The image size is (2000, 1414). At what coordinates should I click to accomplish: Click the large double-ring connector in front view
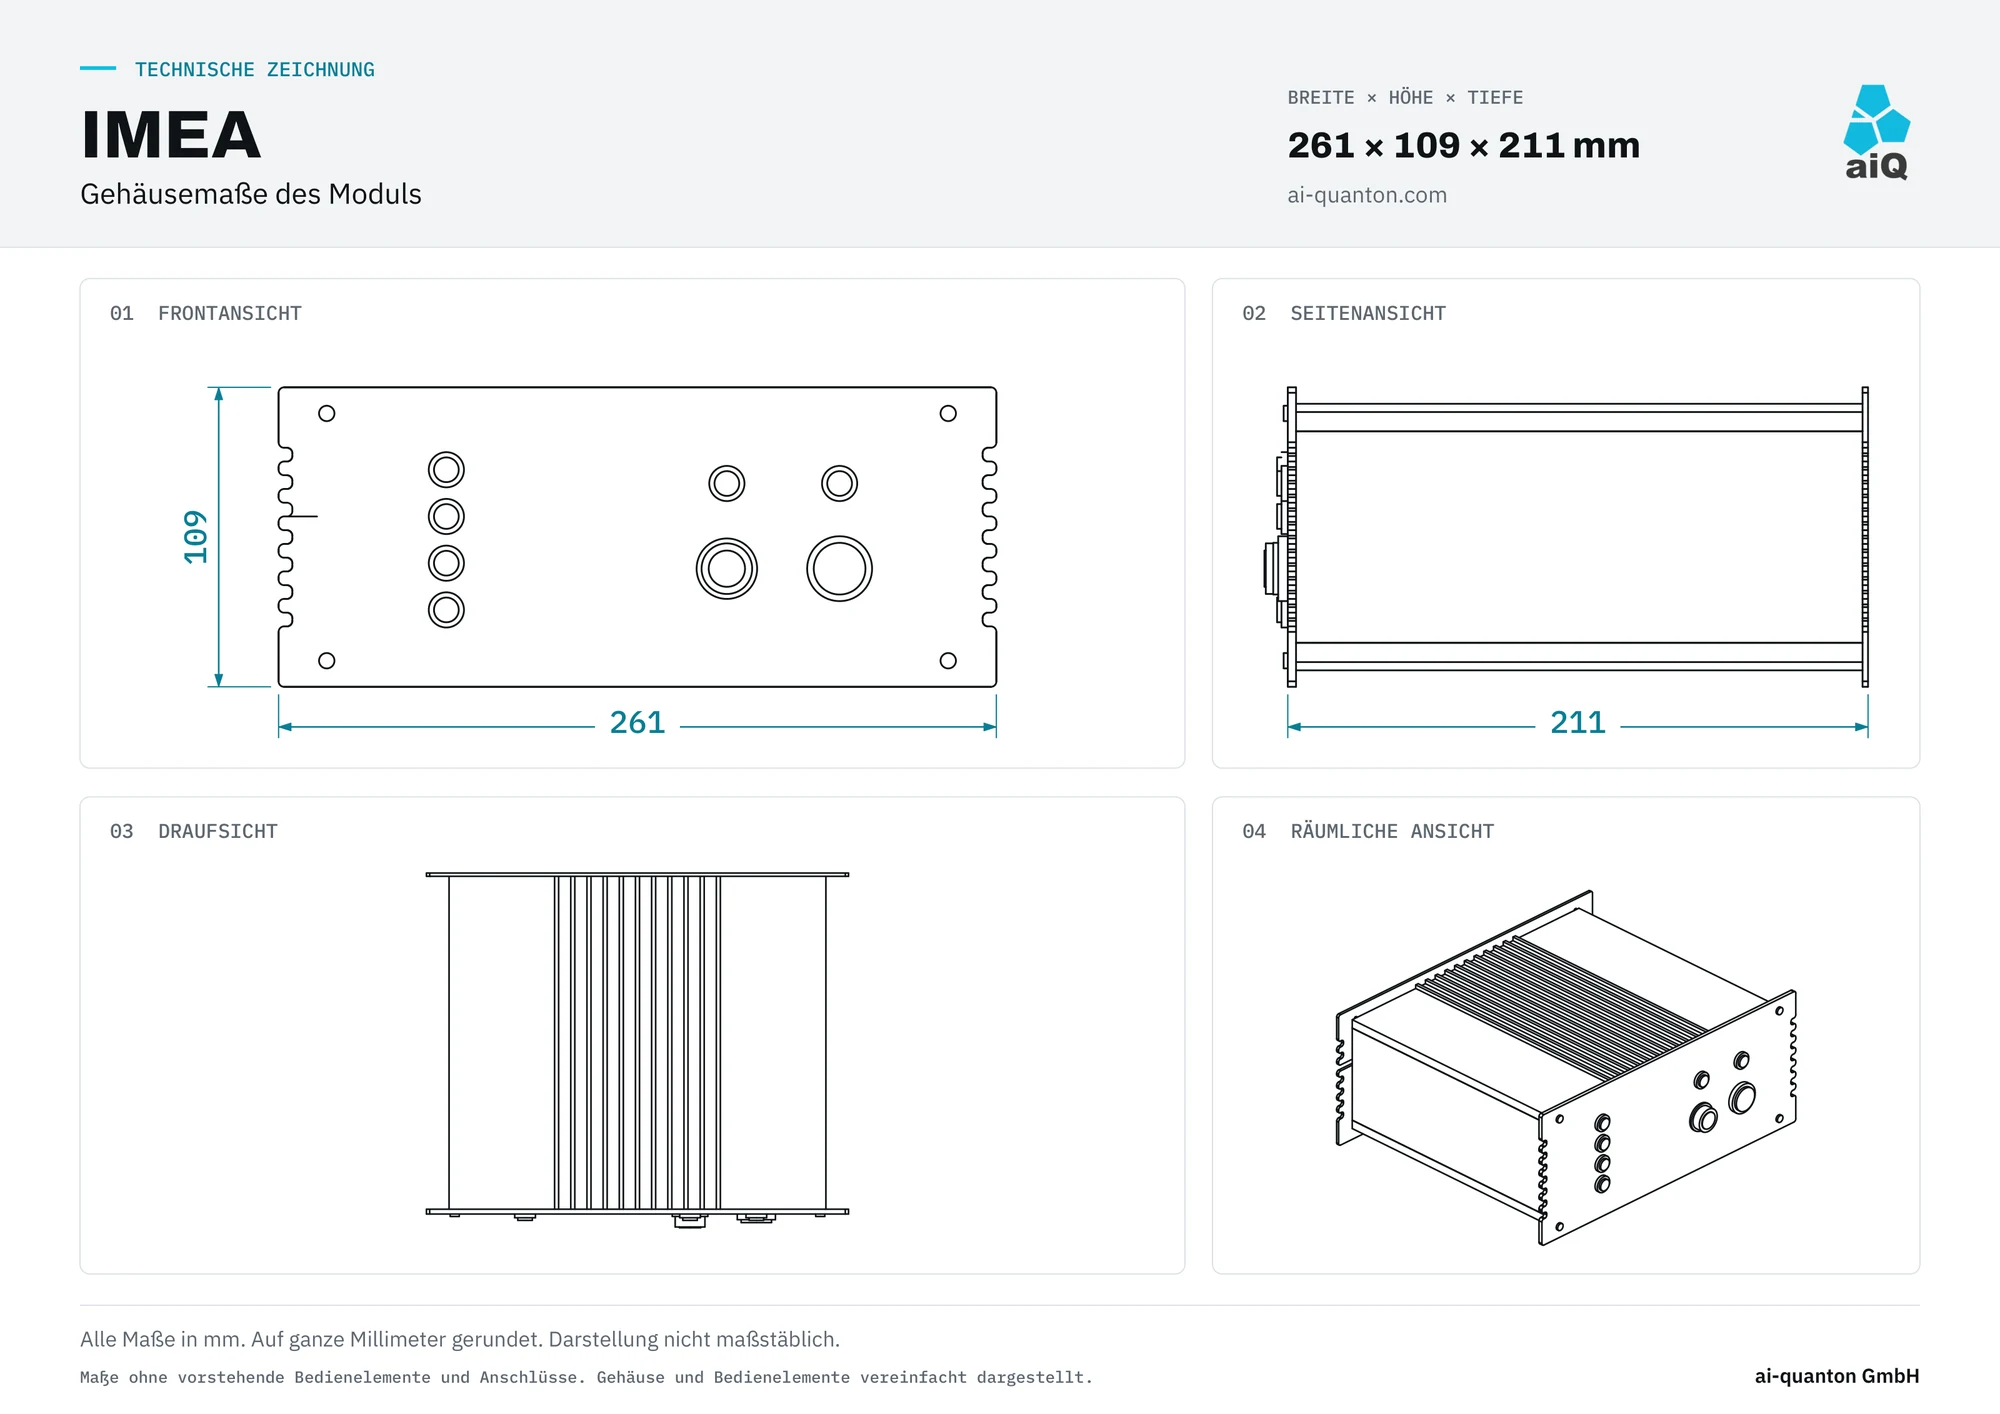tap(727, 569)
